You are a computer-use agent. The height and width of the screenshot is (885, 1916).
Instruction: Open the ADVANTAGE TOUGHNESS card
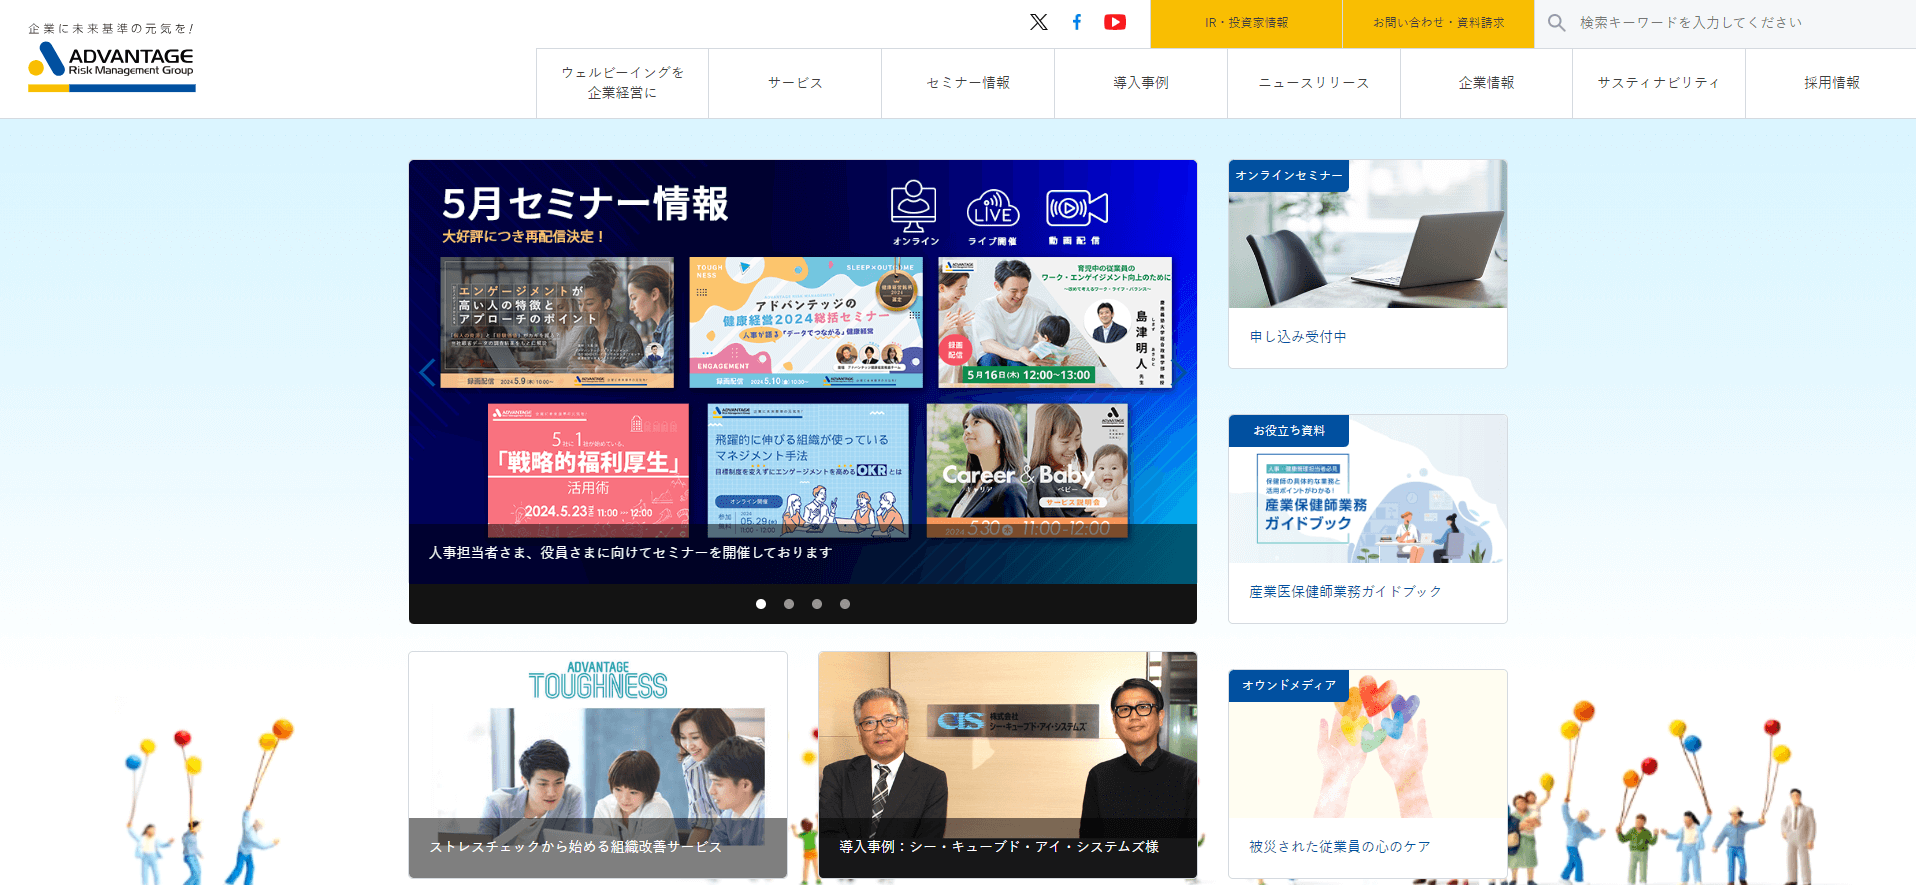coord(598,765)
